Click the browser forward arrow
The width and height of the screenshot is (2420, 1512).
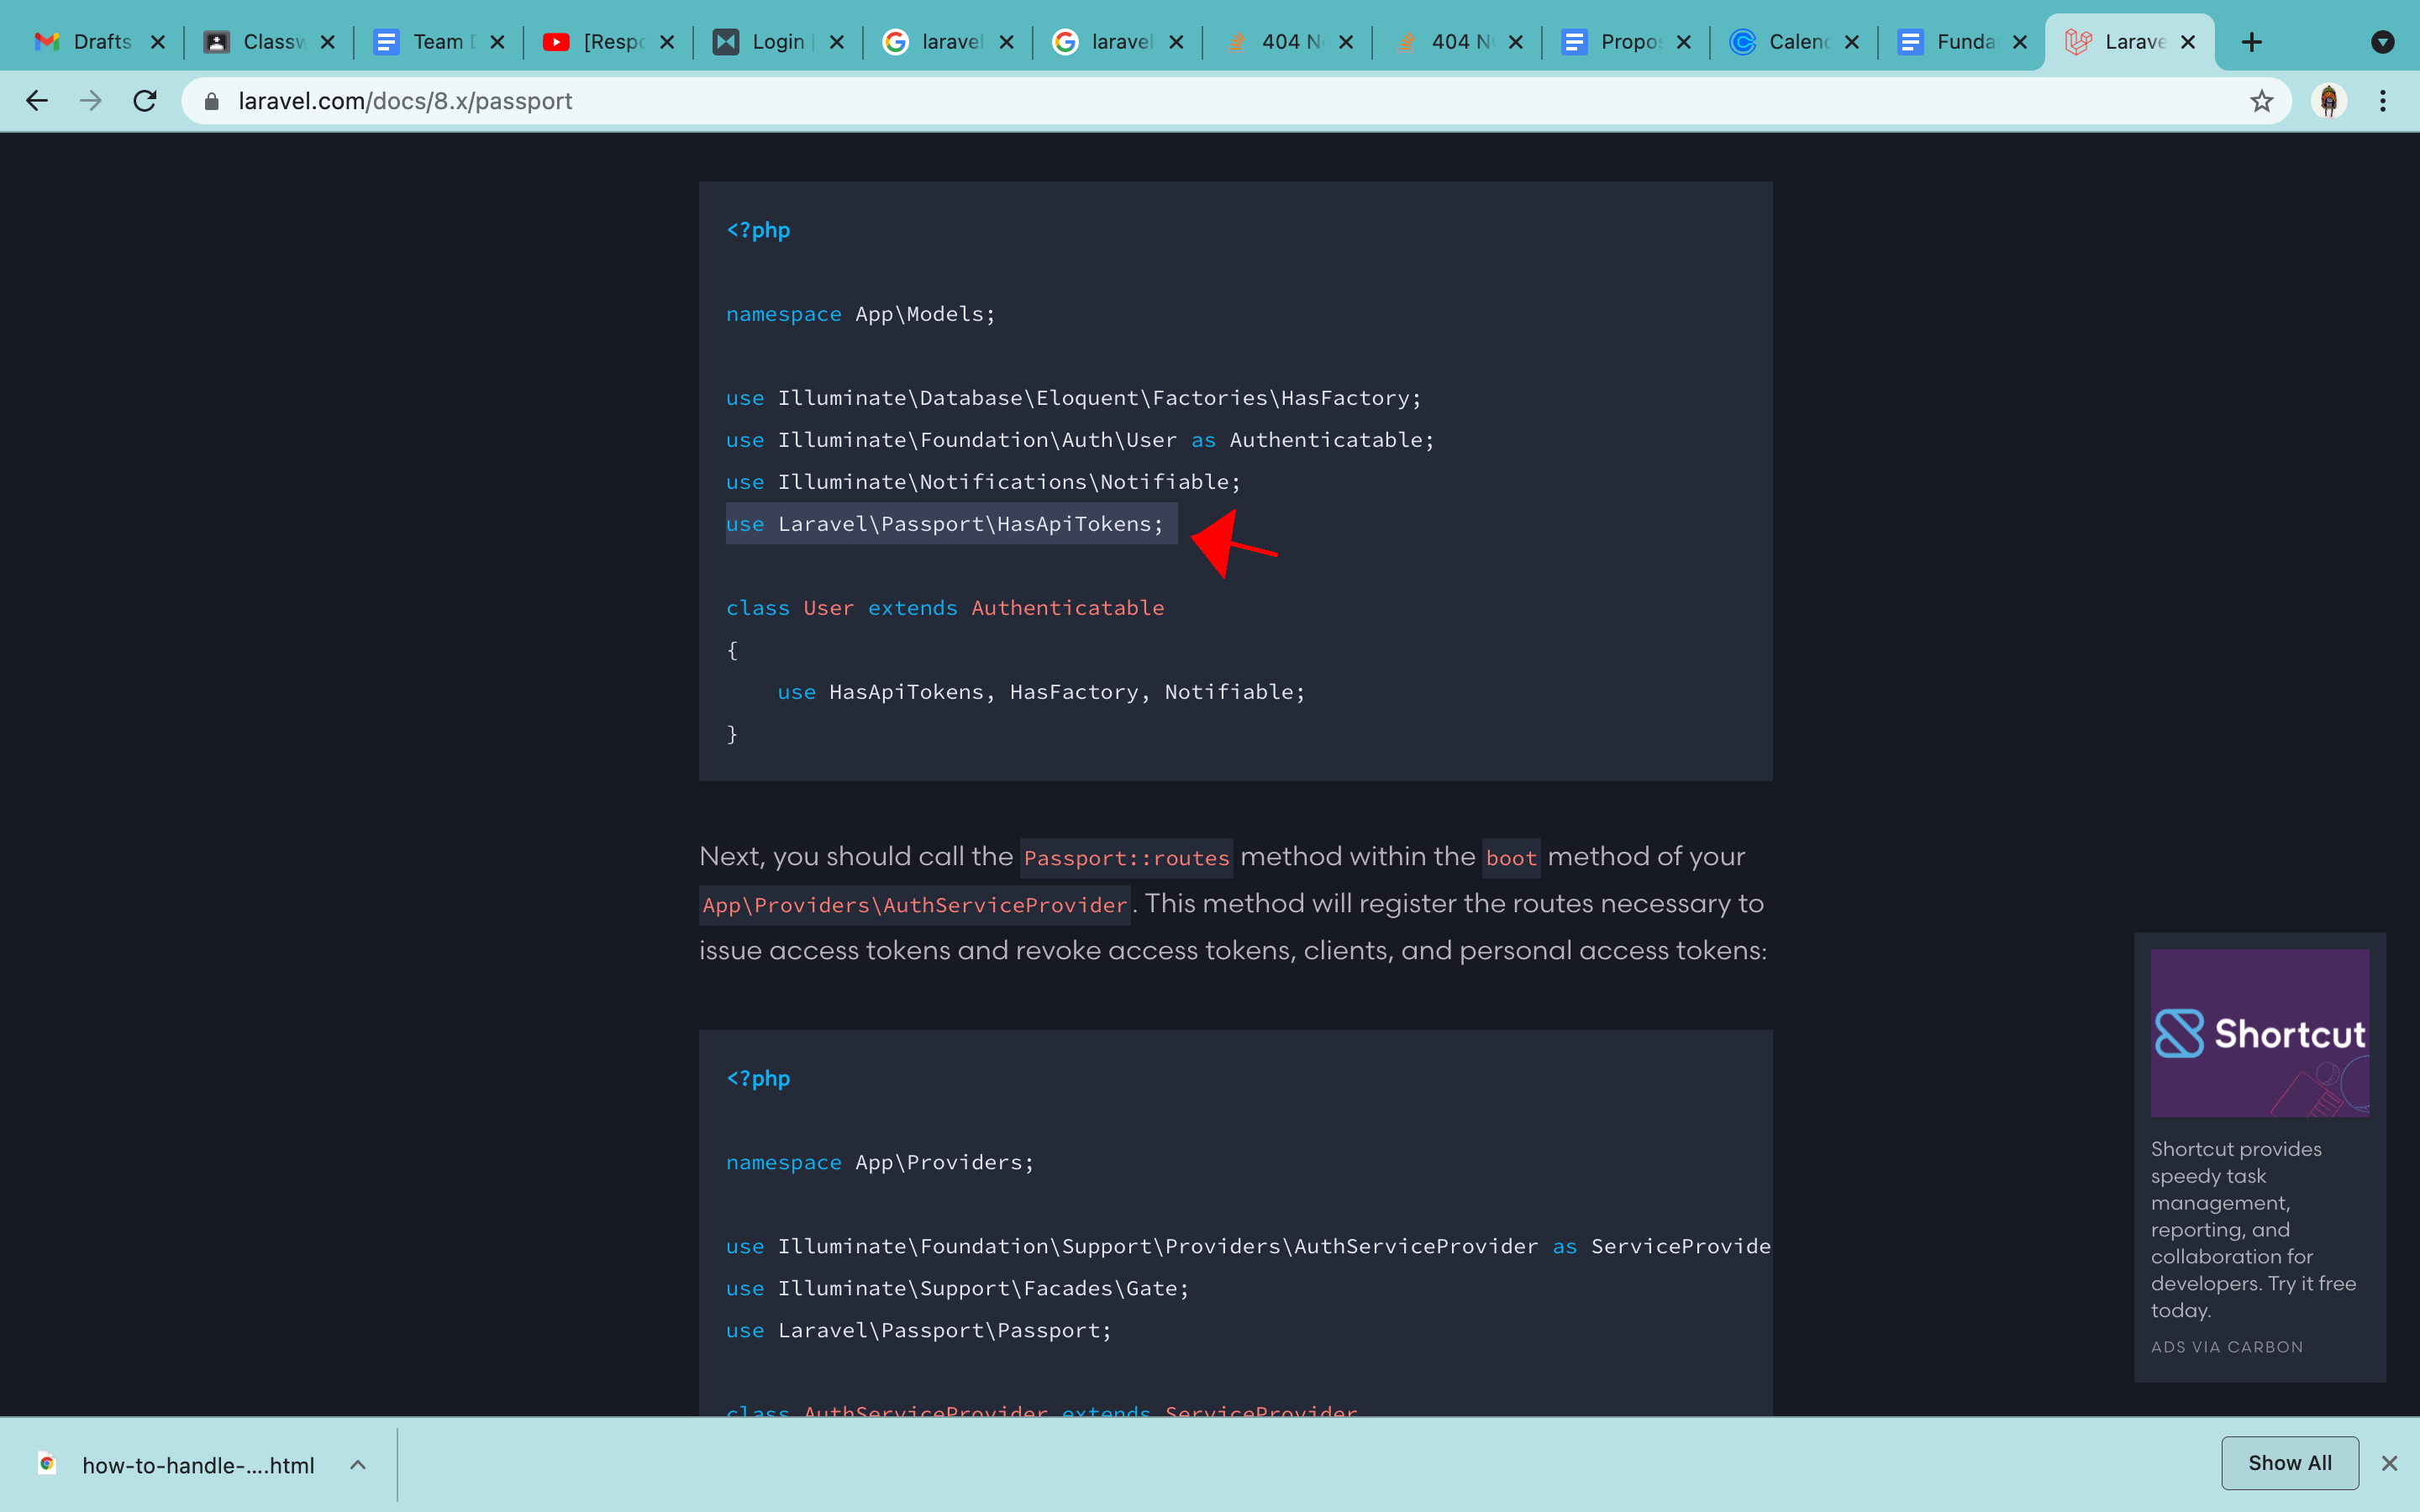pos(91,101)
